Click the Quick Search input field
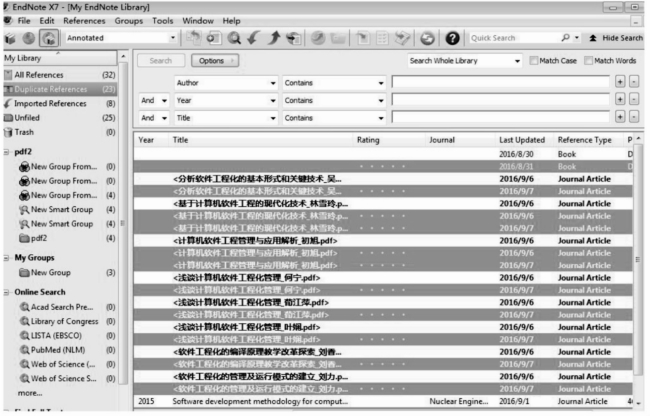The image size is (650, 416). coord(514,38)
